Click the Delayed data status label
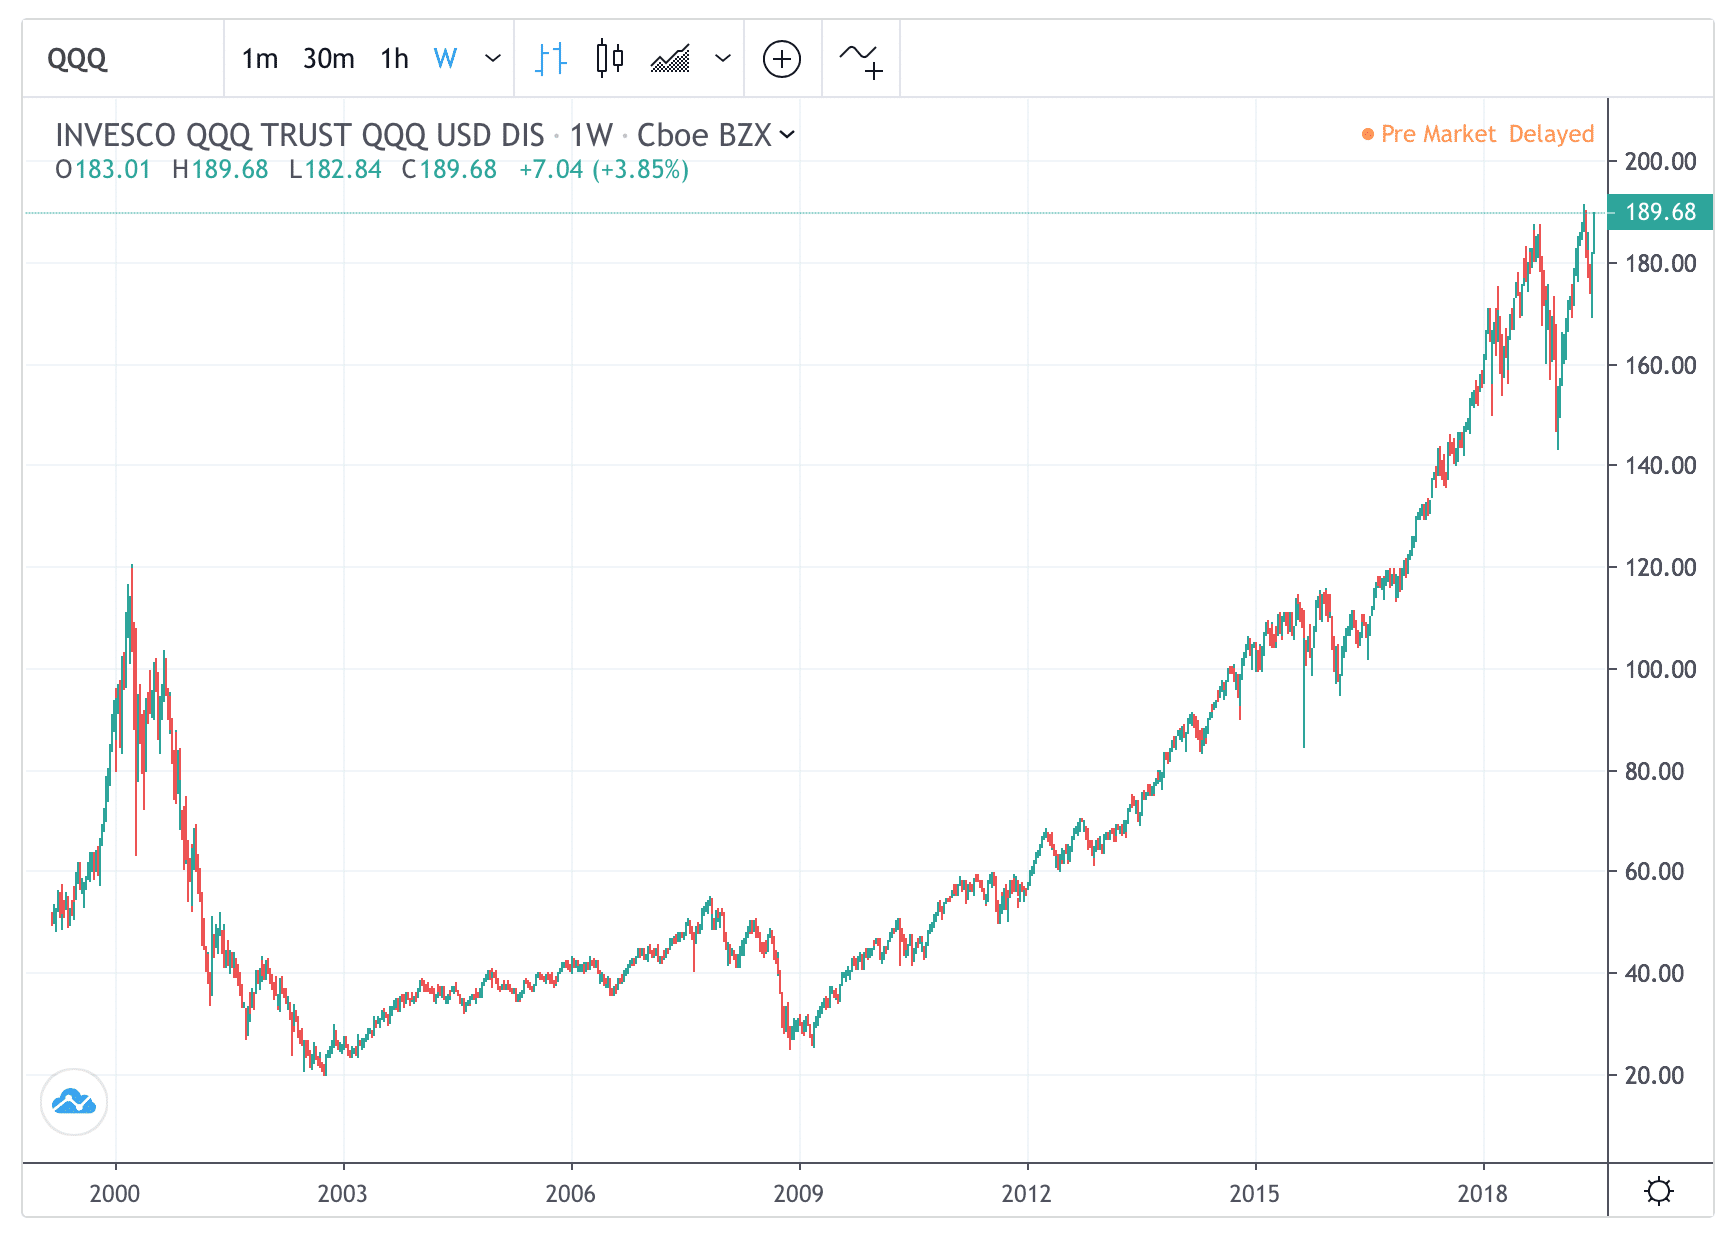The height and width of the screenshot is (1240, 1736). click(x=1551, y=134)
